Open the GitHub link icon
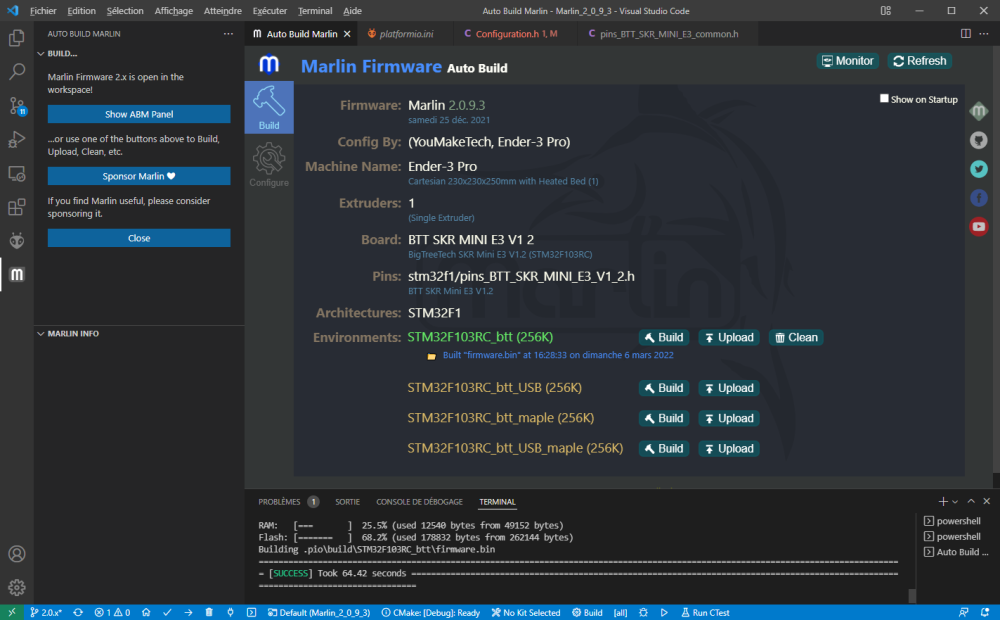The height and width of the screenshot is (620, 1000). 978,140
